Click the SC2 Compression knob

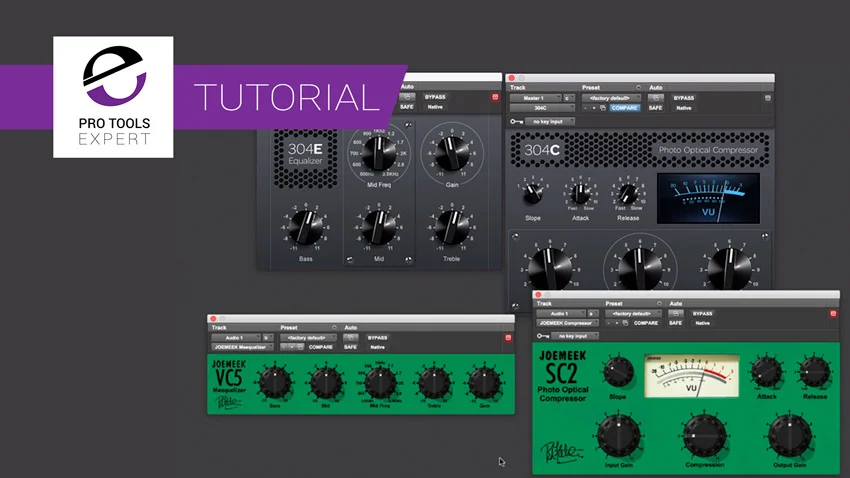(705, 436)
